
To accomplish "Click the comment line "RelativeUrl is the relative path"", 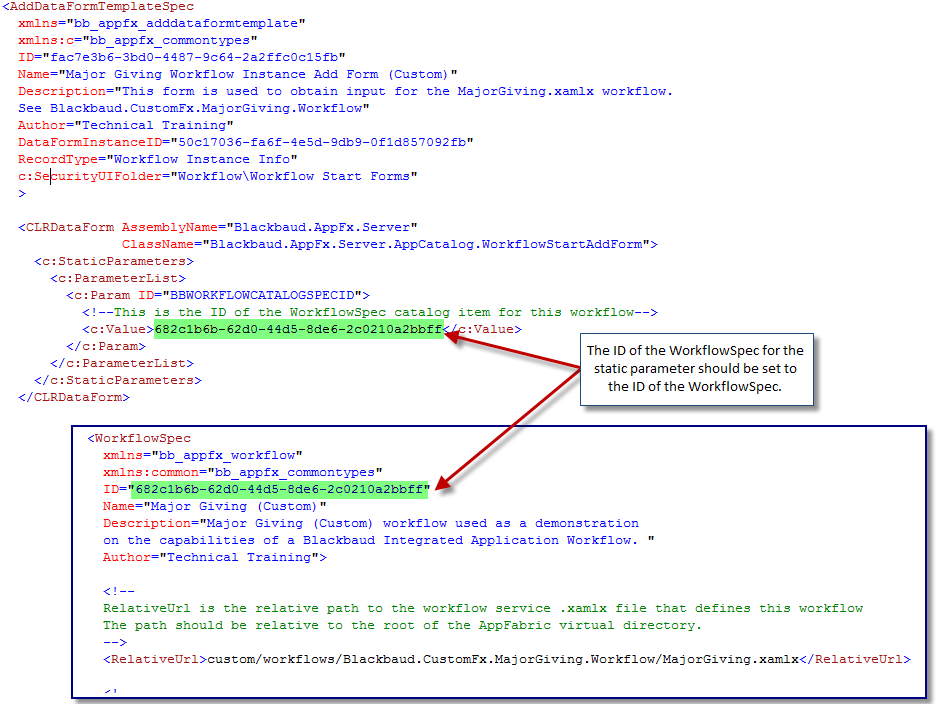I will point(483,608).
